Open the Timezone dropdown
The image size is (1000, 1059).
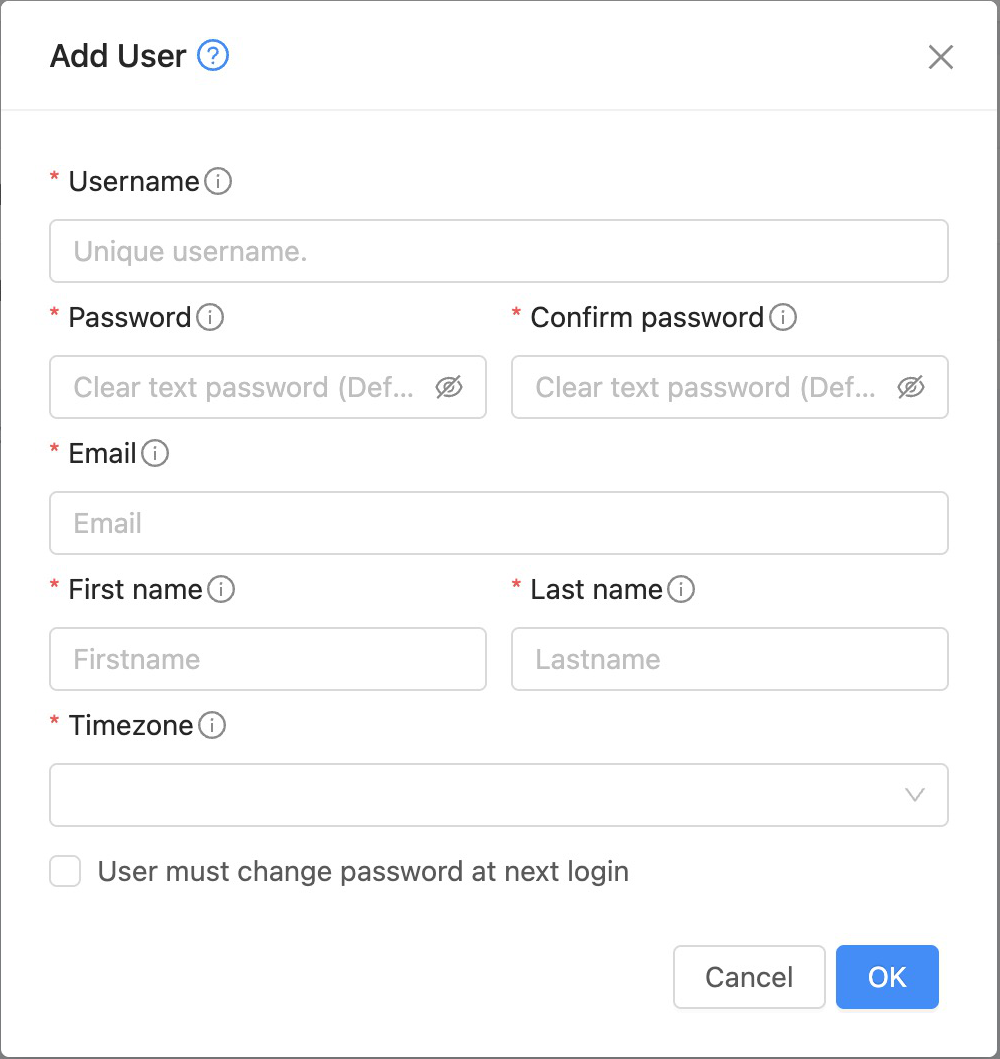tap(498, 795)
